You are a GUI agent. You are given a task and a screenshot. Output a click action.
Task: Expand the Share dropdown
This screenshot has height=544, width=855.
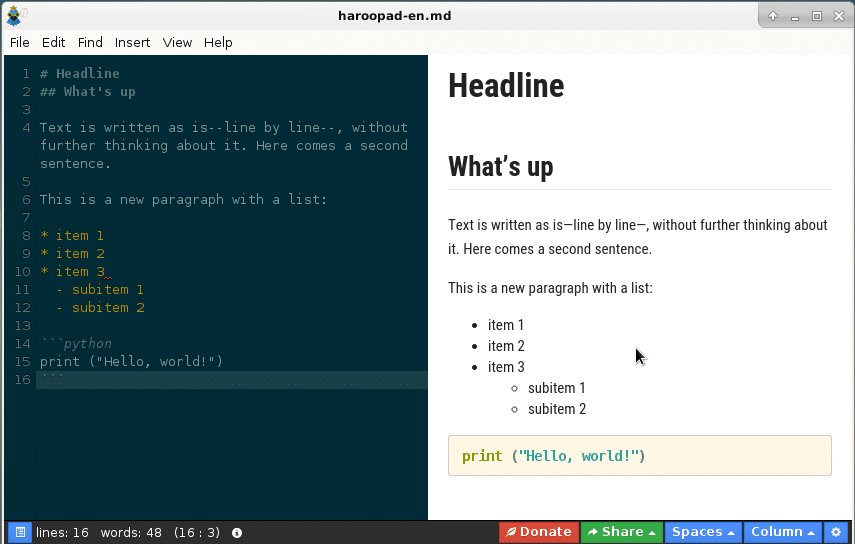pos(622,532)
